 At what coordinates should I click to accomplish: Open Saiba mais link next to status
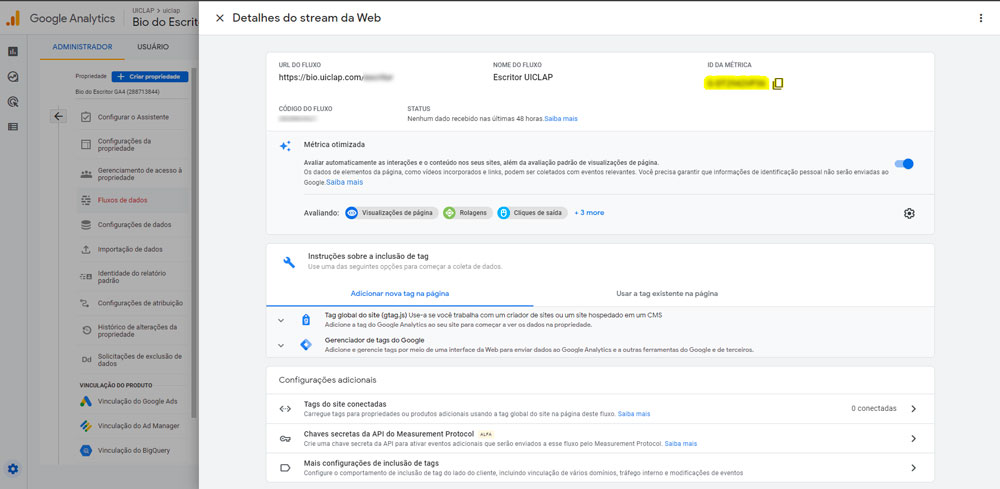coord(561,119)
